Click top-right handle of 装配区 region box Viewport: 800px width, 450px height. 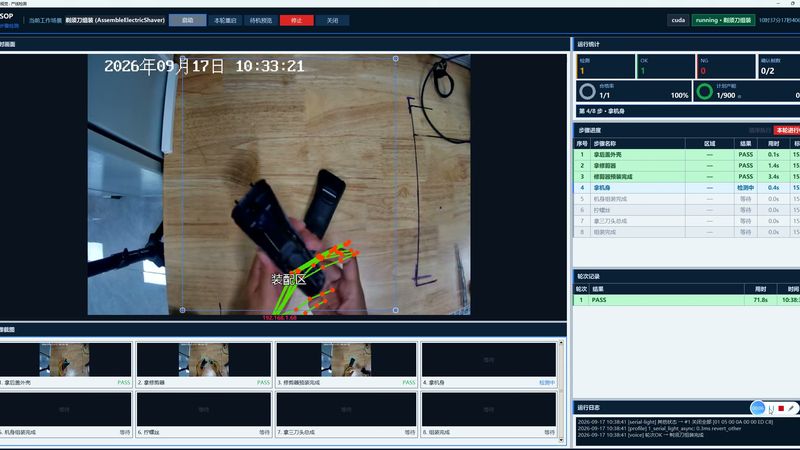(395, 59)
